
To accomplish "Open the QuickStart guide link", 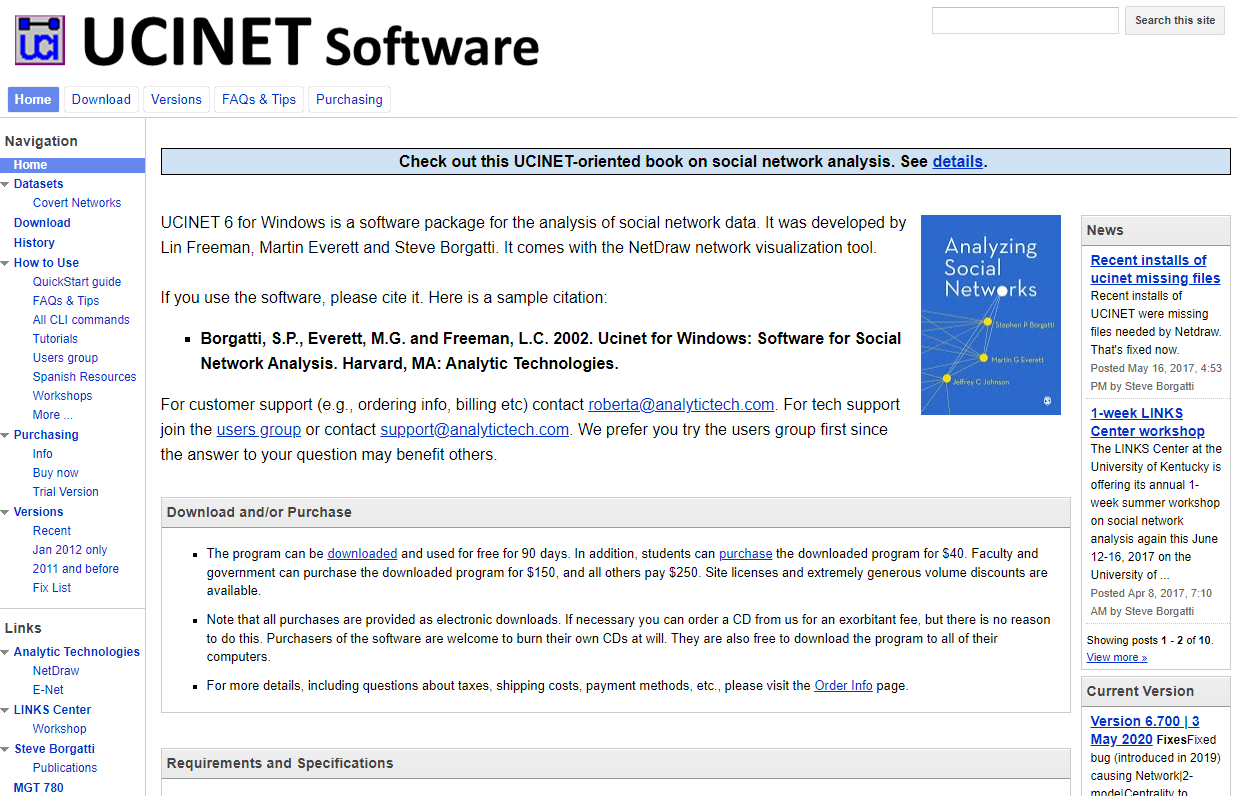I will (x=77, y=282).
